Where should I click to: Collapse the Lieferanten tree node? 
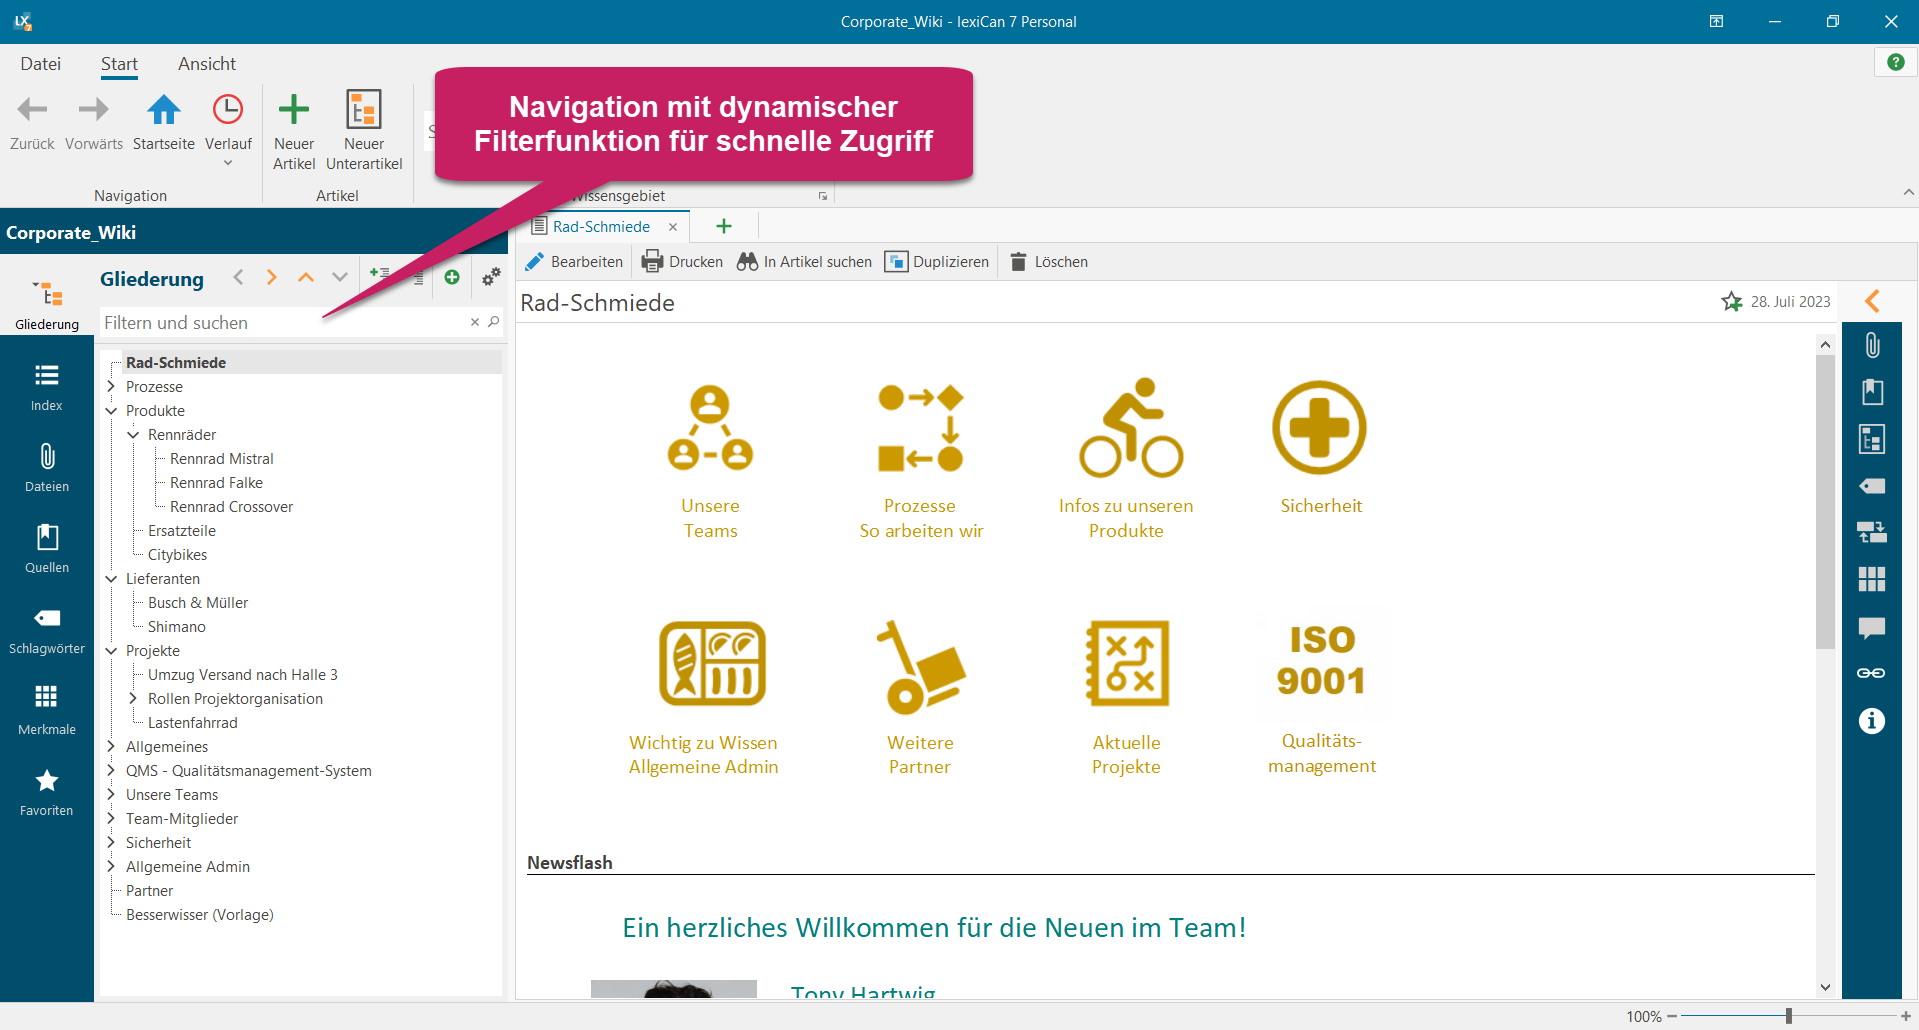click(x=111, y=579)
